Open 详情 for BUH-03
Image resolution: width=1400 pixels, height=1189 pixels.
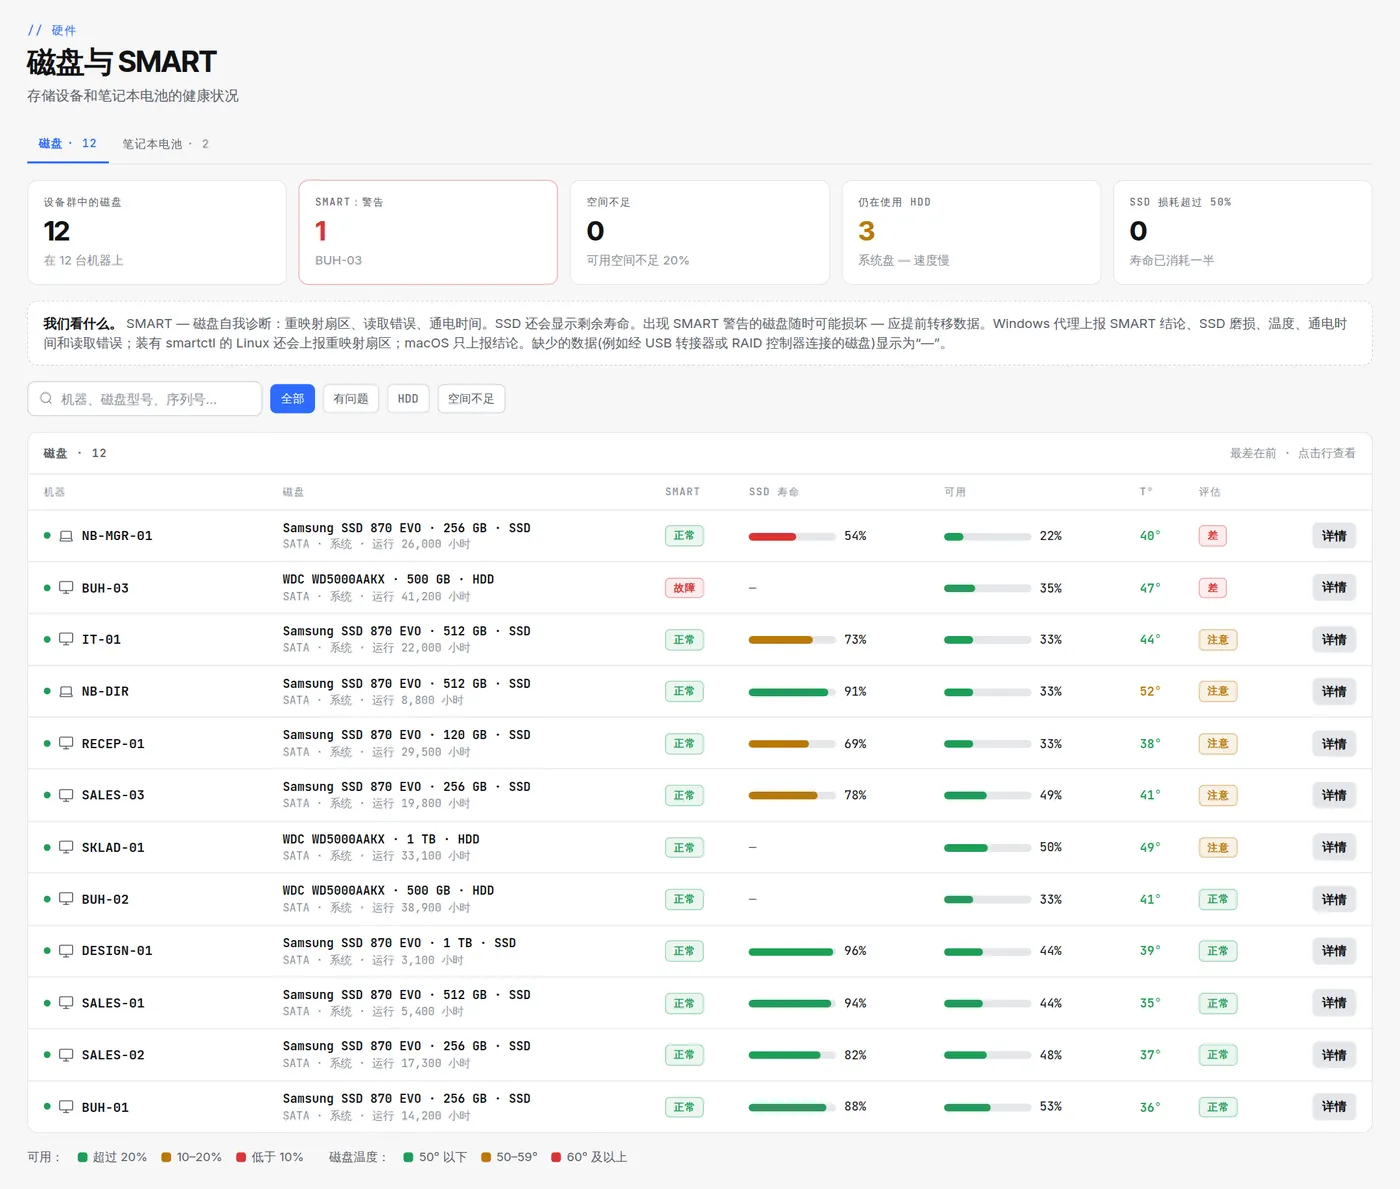click(x=1334, y=588)
